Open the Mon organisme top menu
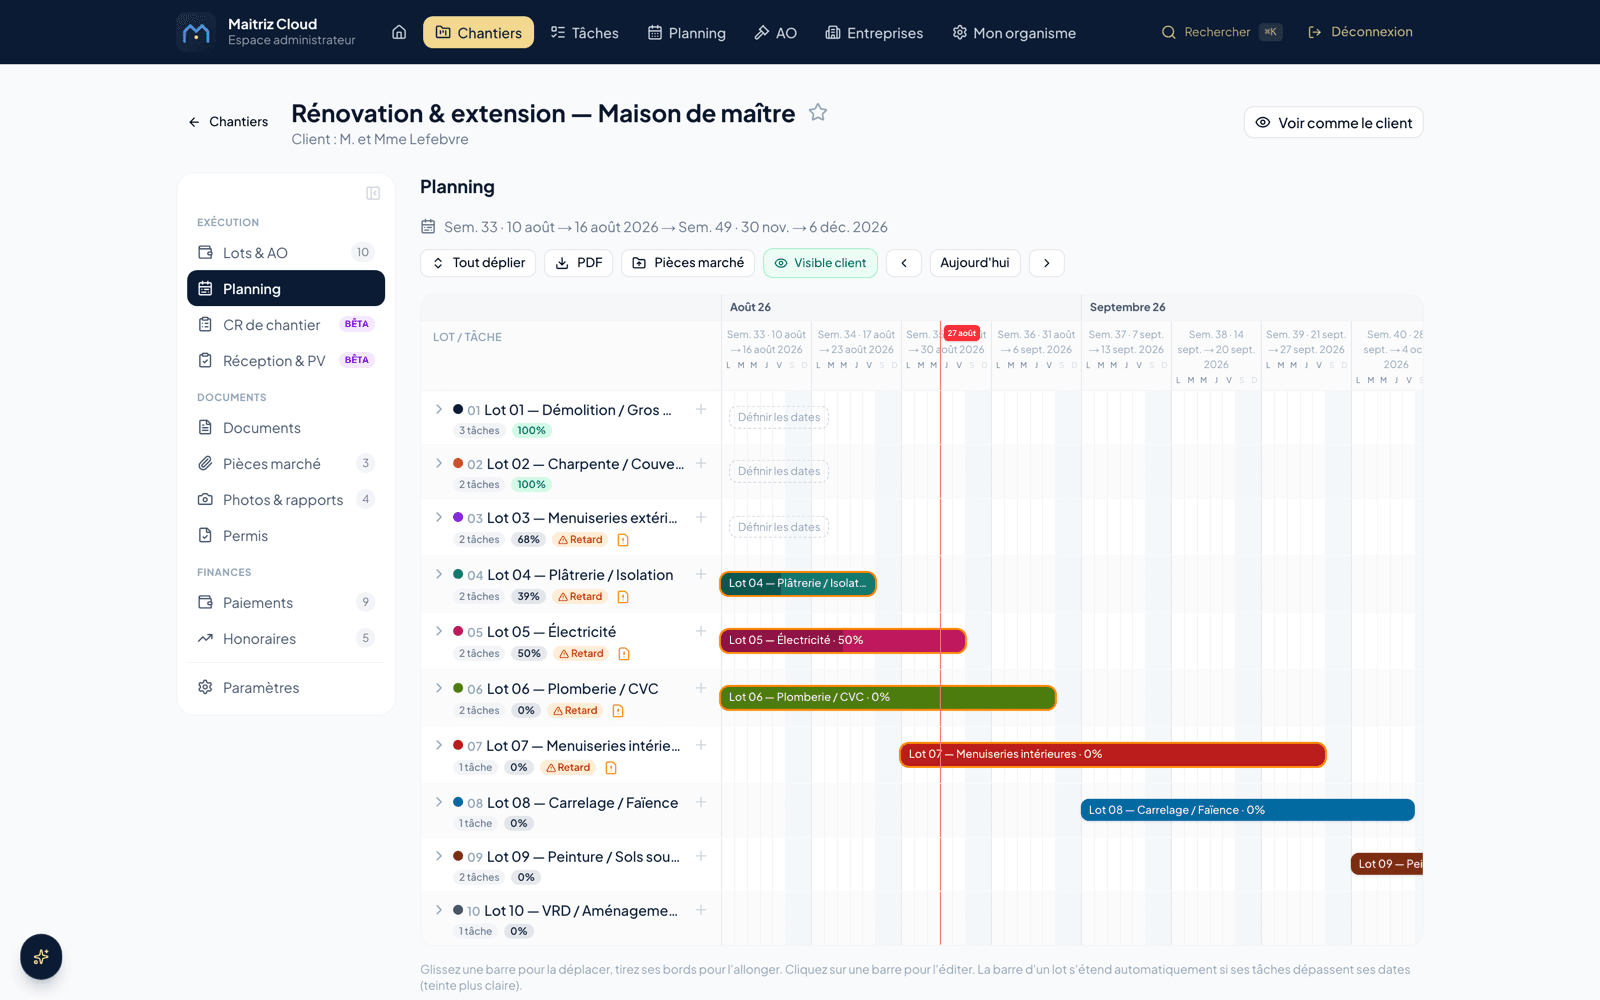This screenshot has width=1600, height=1000. [x=1014, y=32]
